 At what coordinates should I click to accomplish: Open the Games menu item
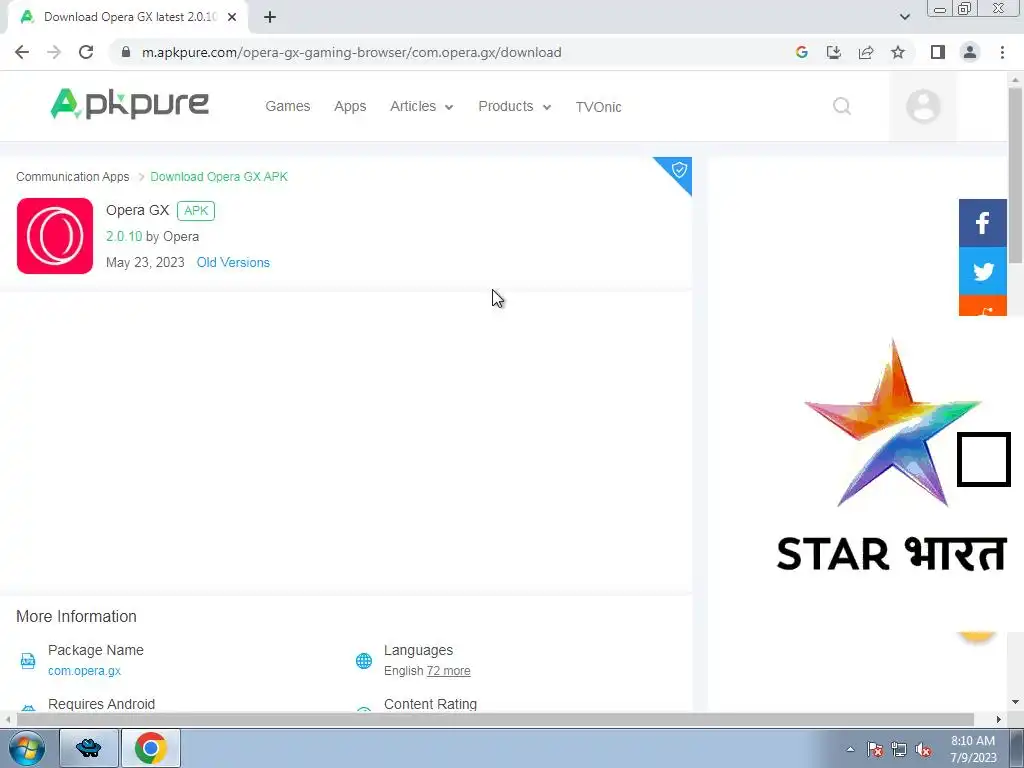point(287,106)
